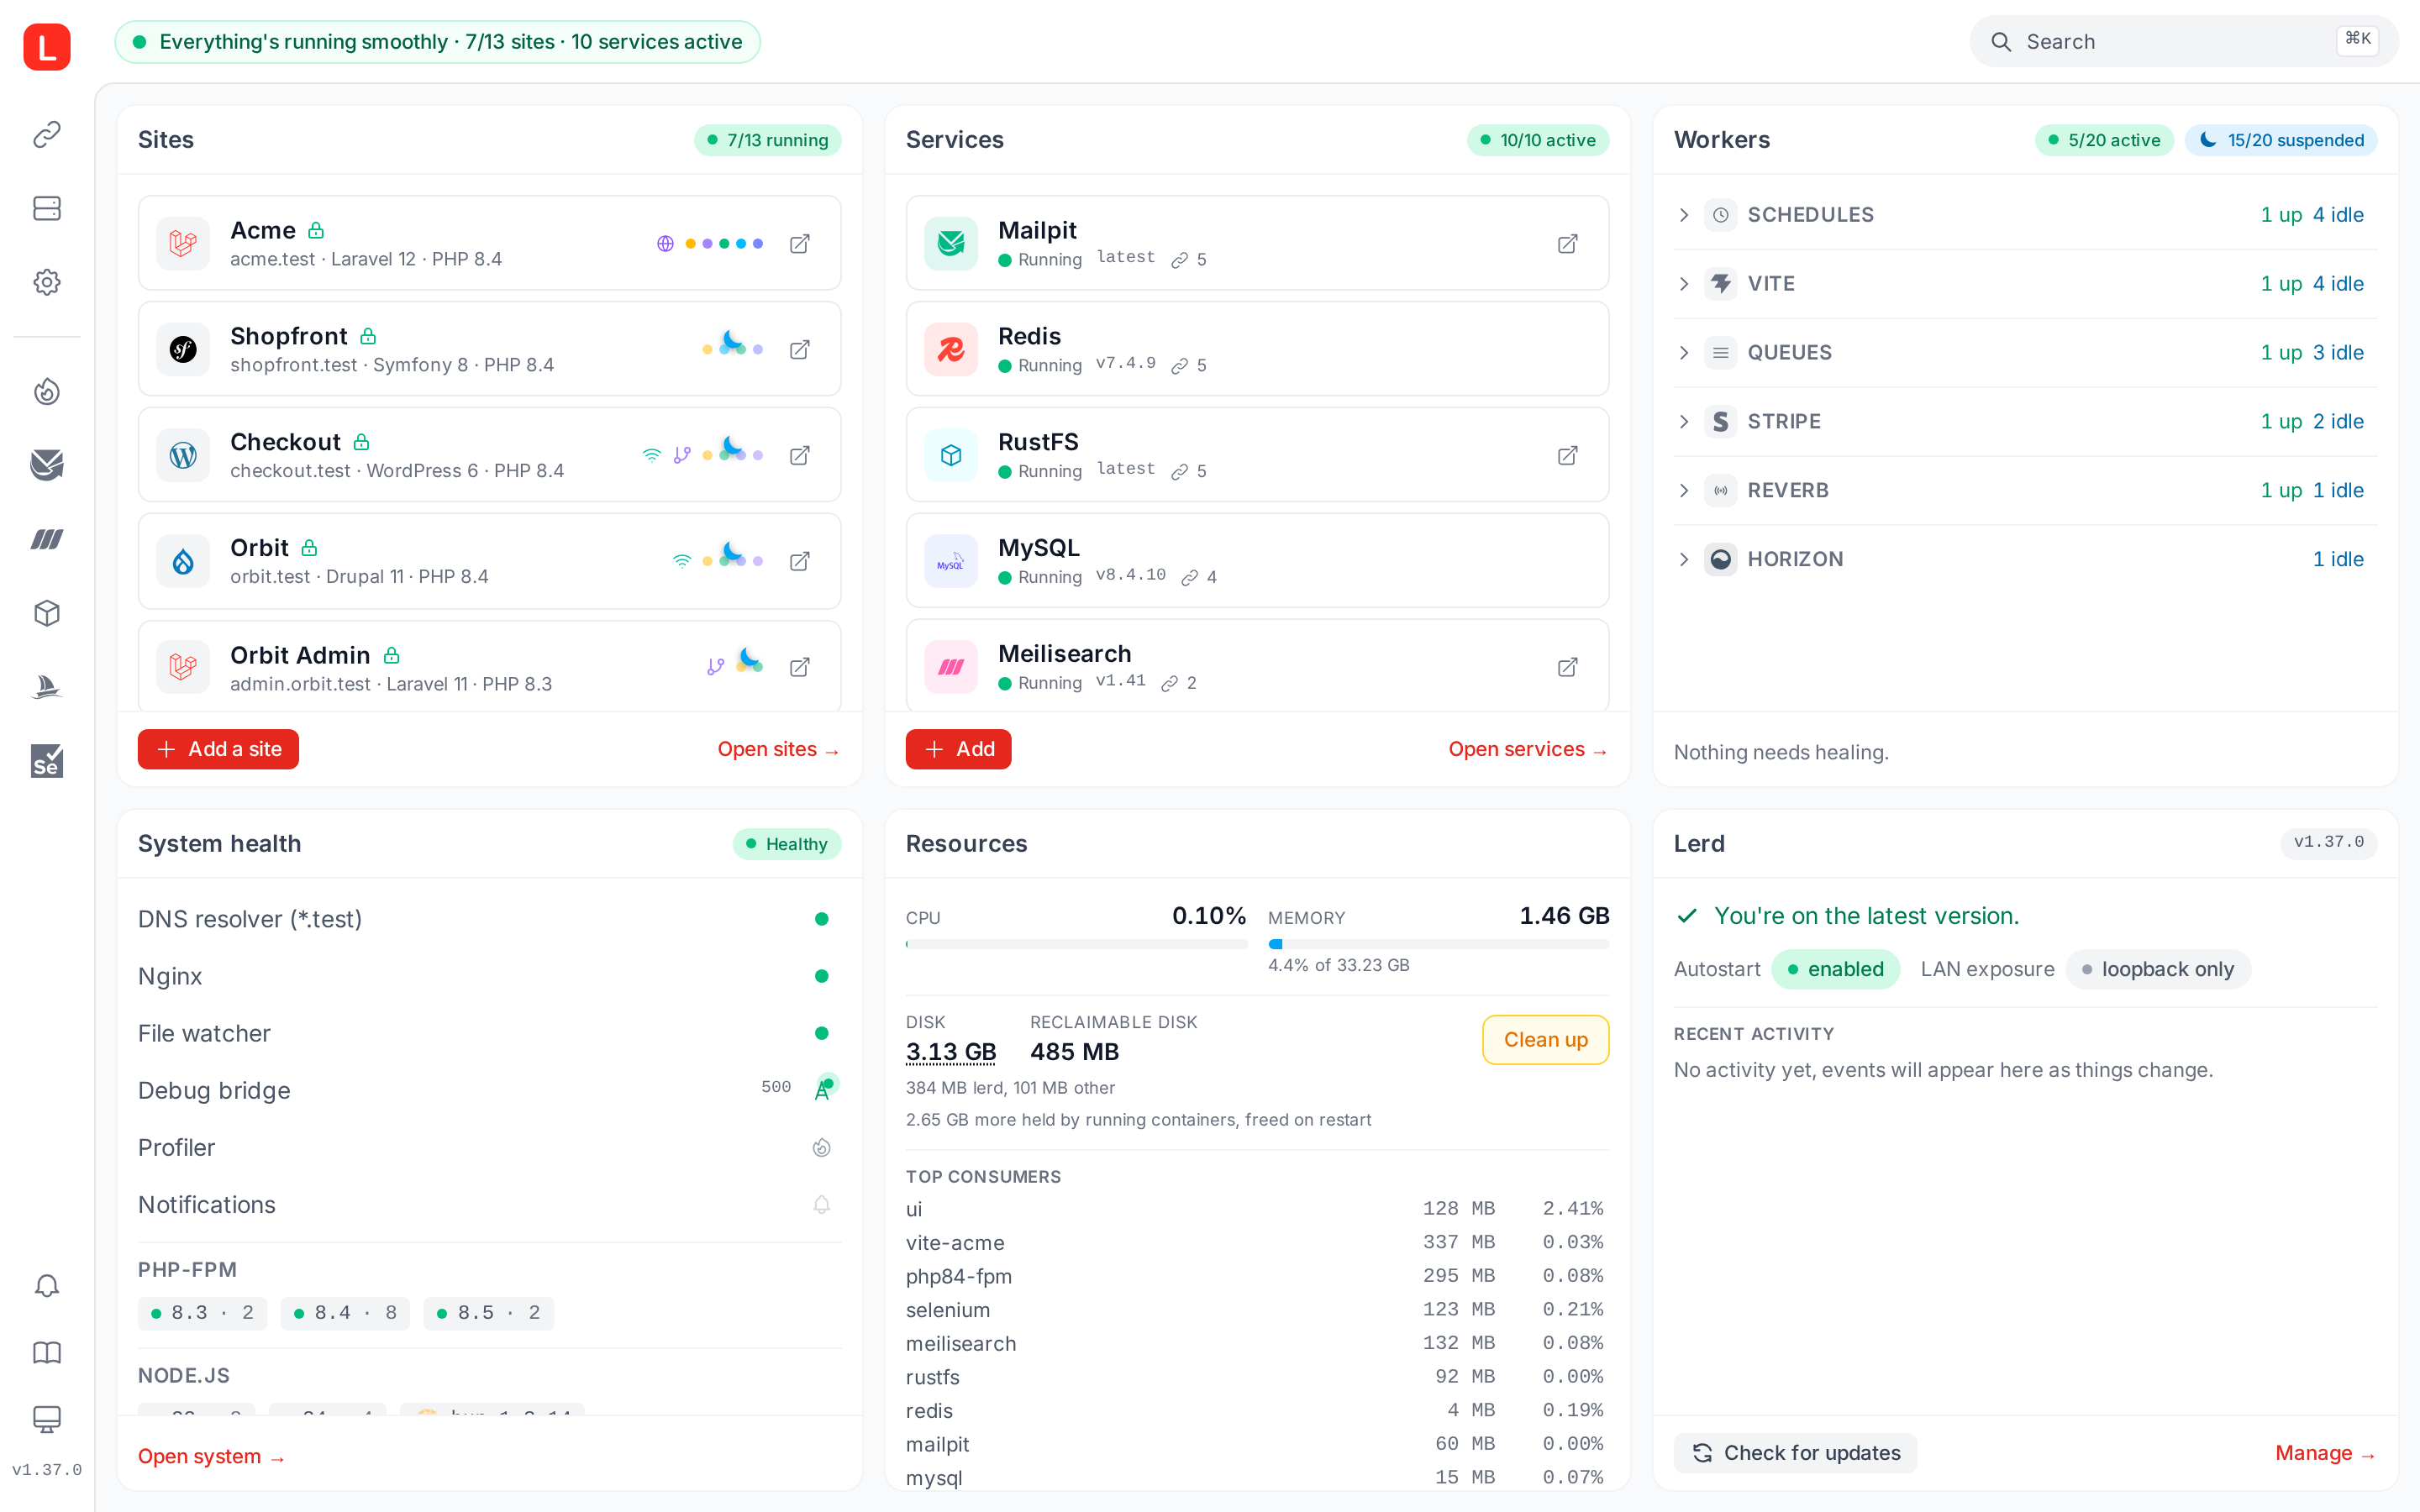This screenshot has height=1512, width=2420.
Task: Toggle the LAN exposure loopback only pill
Action: point(2158,969)
